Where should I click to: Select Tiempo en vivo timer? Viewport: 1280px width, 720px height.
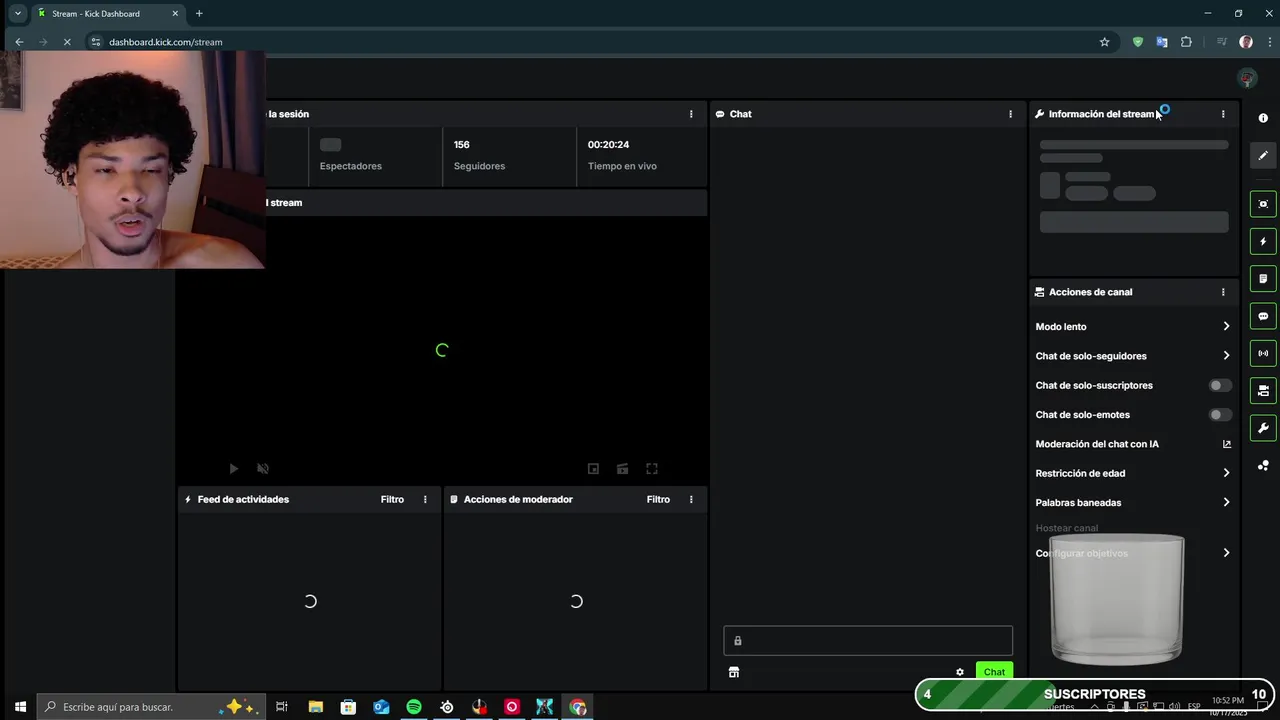pos(642,156)
